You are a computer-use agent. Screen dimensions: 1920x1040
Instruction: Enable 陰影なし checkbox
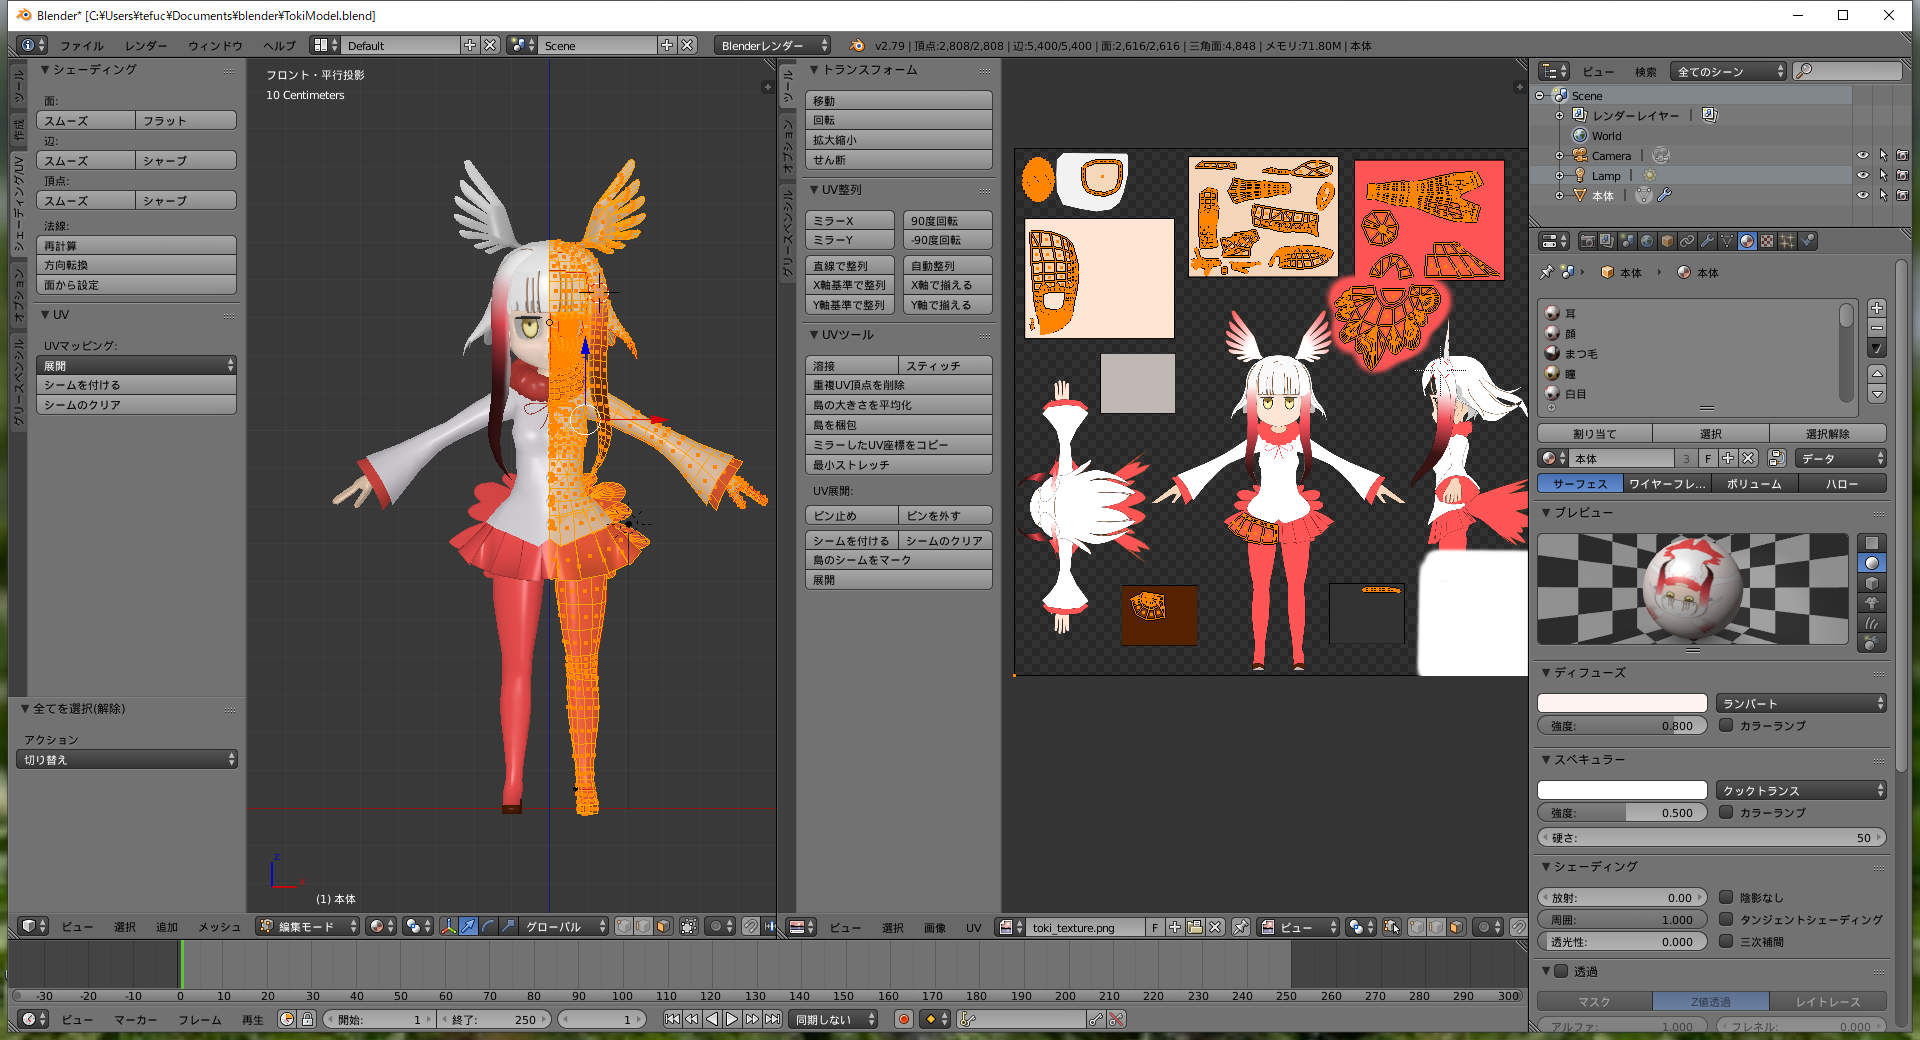tap(1726, 897)
